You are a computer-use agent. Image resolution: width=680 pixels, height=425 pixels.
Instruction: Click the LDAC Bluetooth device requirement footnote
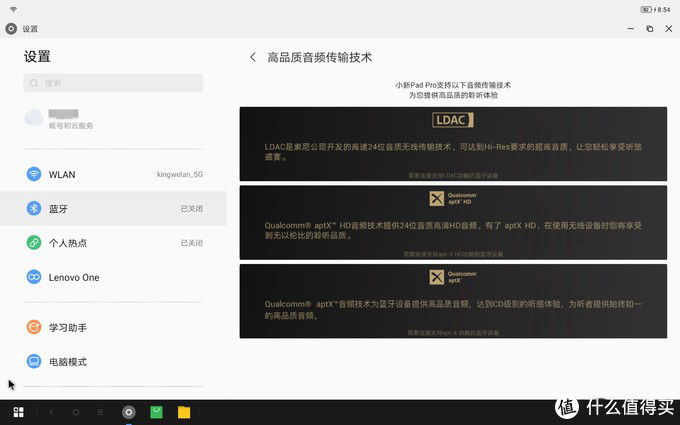453,176
